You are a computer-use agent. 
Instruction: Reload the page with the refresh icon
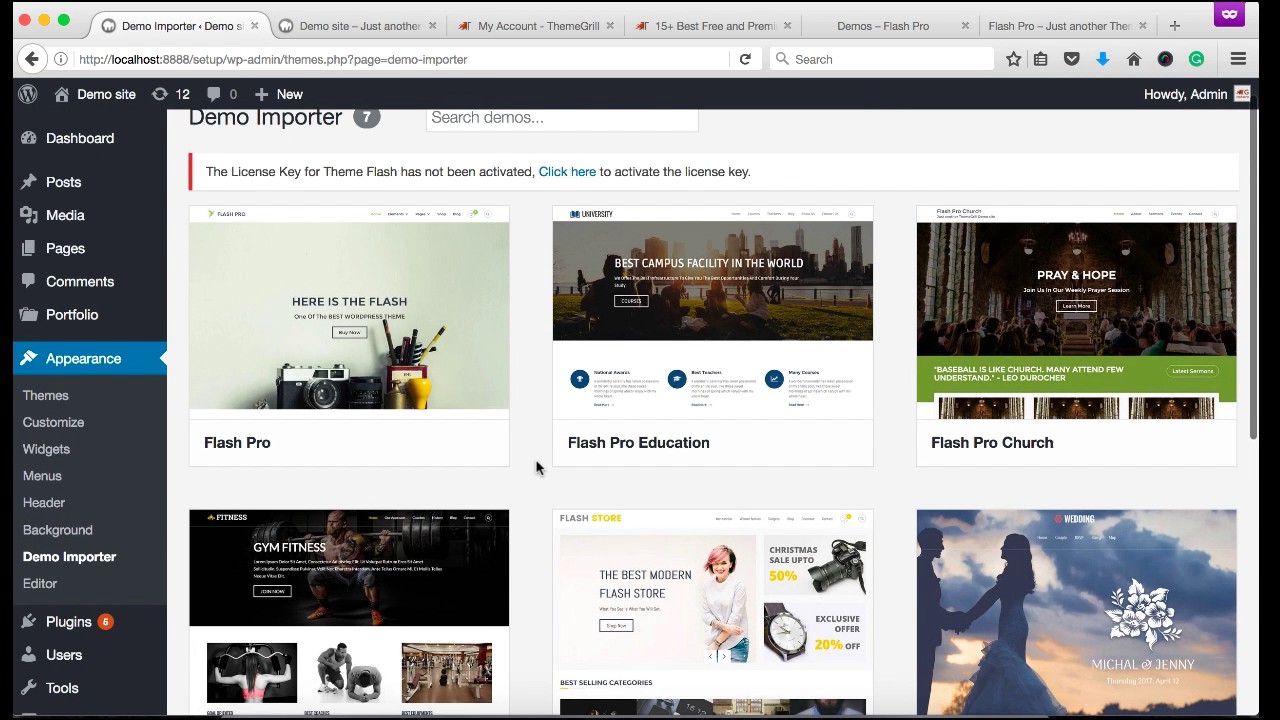pyautogui.click(x=745, y=59)
